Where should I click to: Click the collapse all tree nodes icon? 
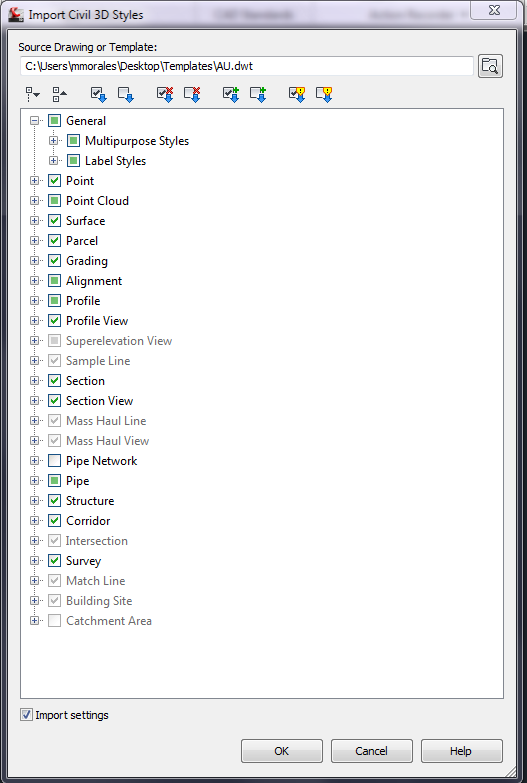[x=59, y=93]
